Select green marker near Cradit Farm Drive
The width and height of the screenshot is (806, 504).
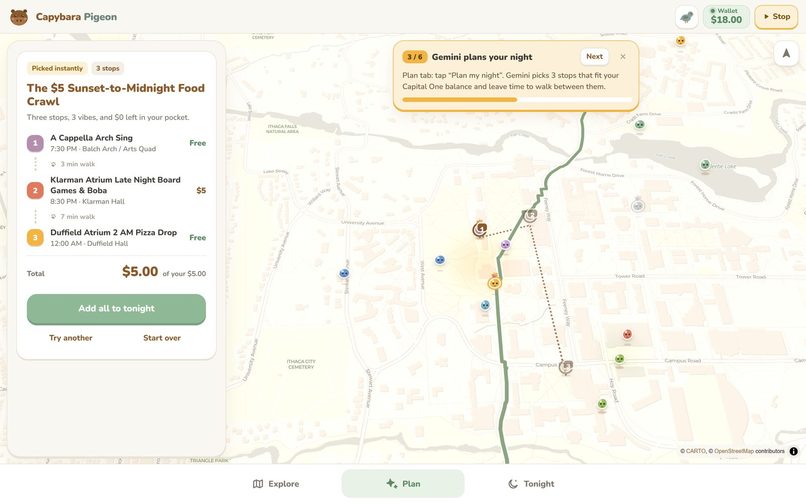tap(639, 124)
